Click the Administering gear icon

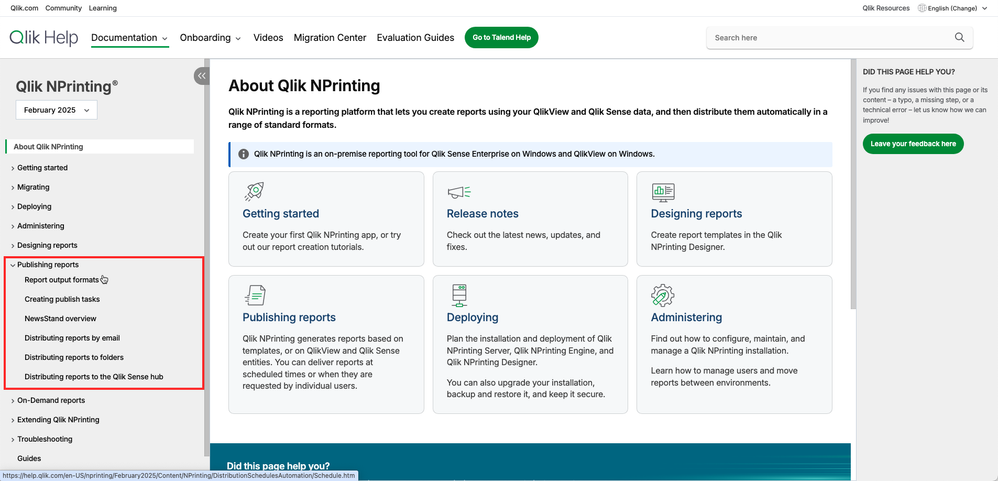point(663,295)
